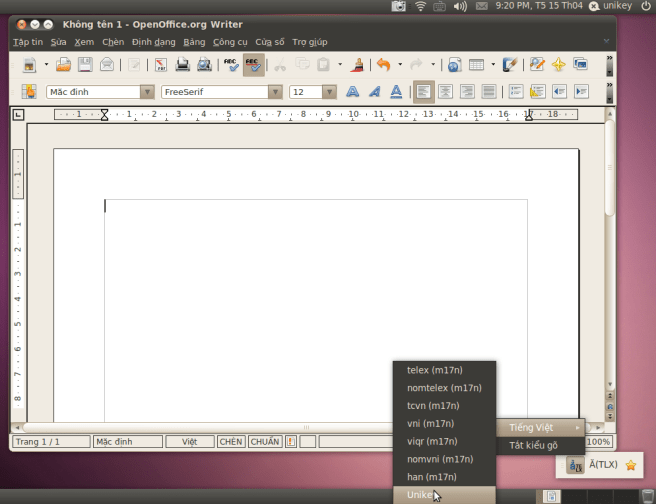Expand the FreeSerif font name dropdown
The width and height of the screenshot is (656, 504).
[275, 92]
